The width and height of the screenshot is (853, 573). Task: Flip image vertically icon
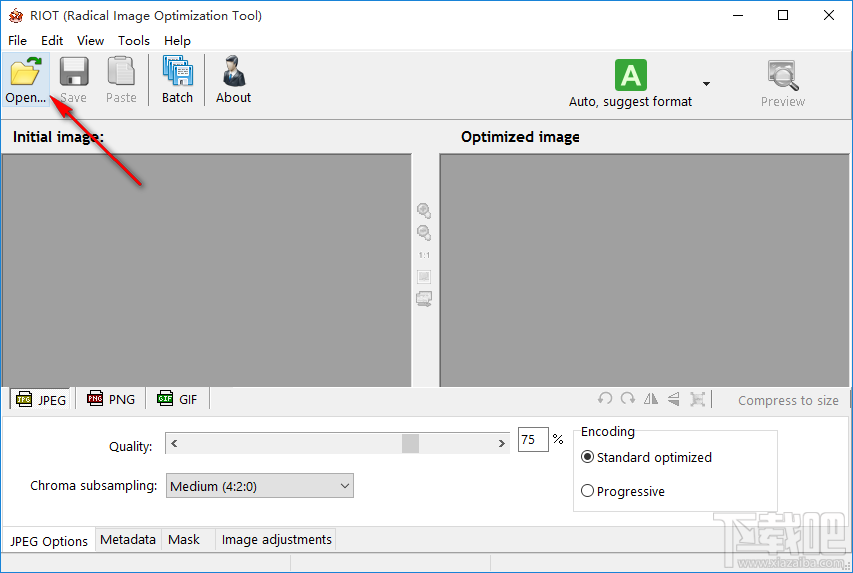point(673,399)
